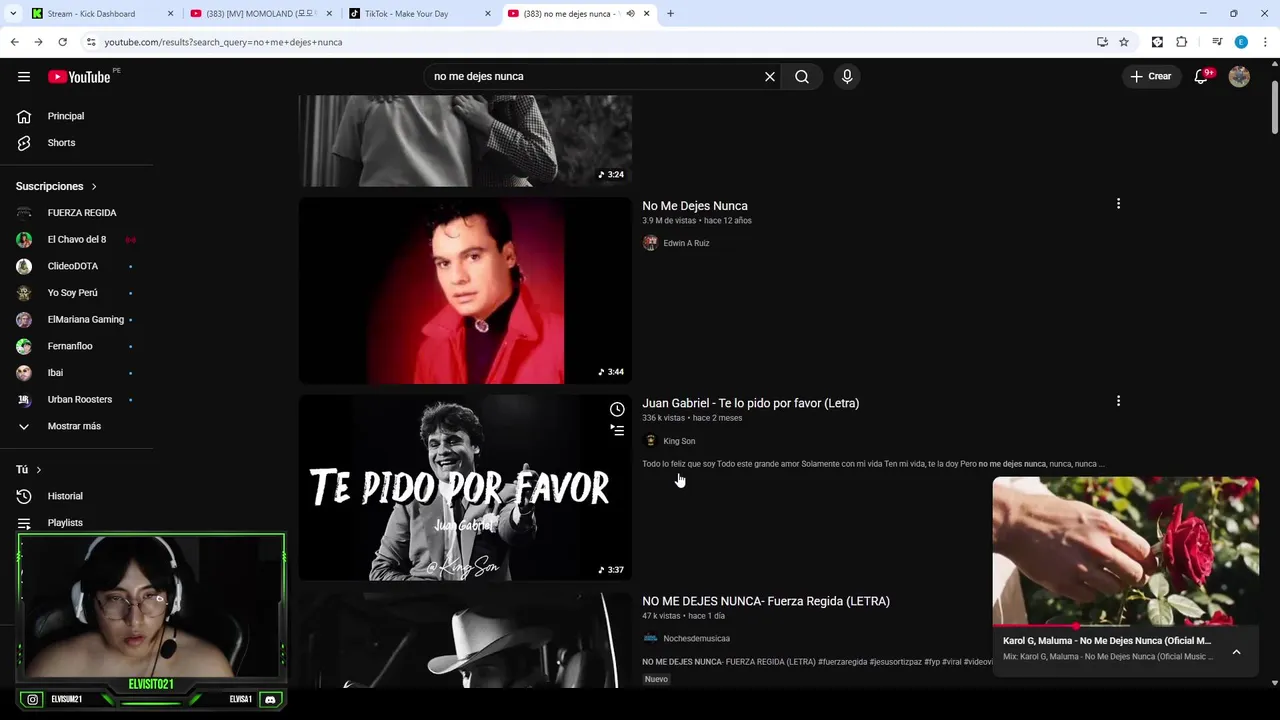
Task: Switch to MOMOLAND YouTube tab
Action: pos(261,14)
